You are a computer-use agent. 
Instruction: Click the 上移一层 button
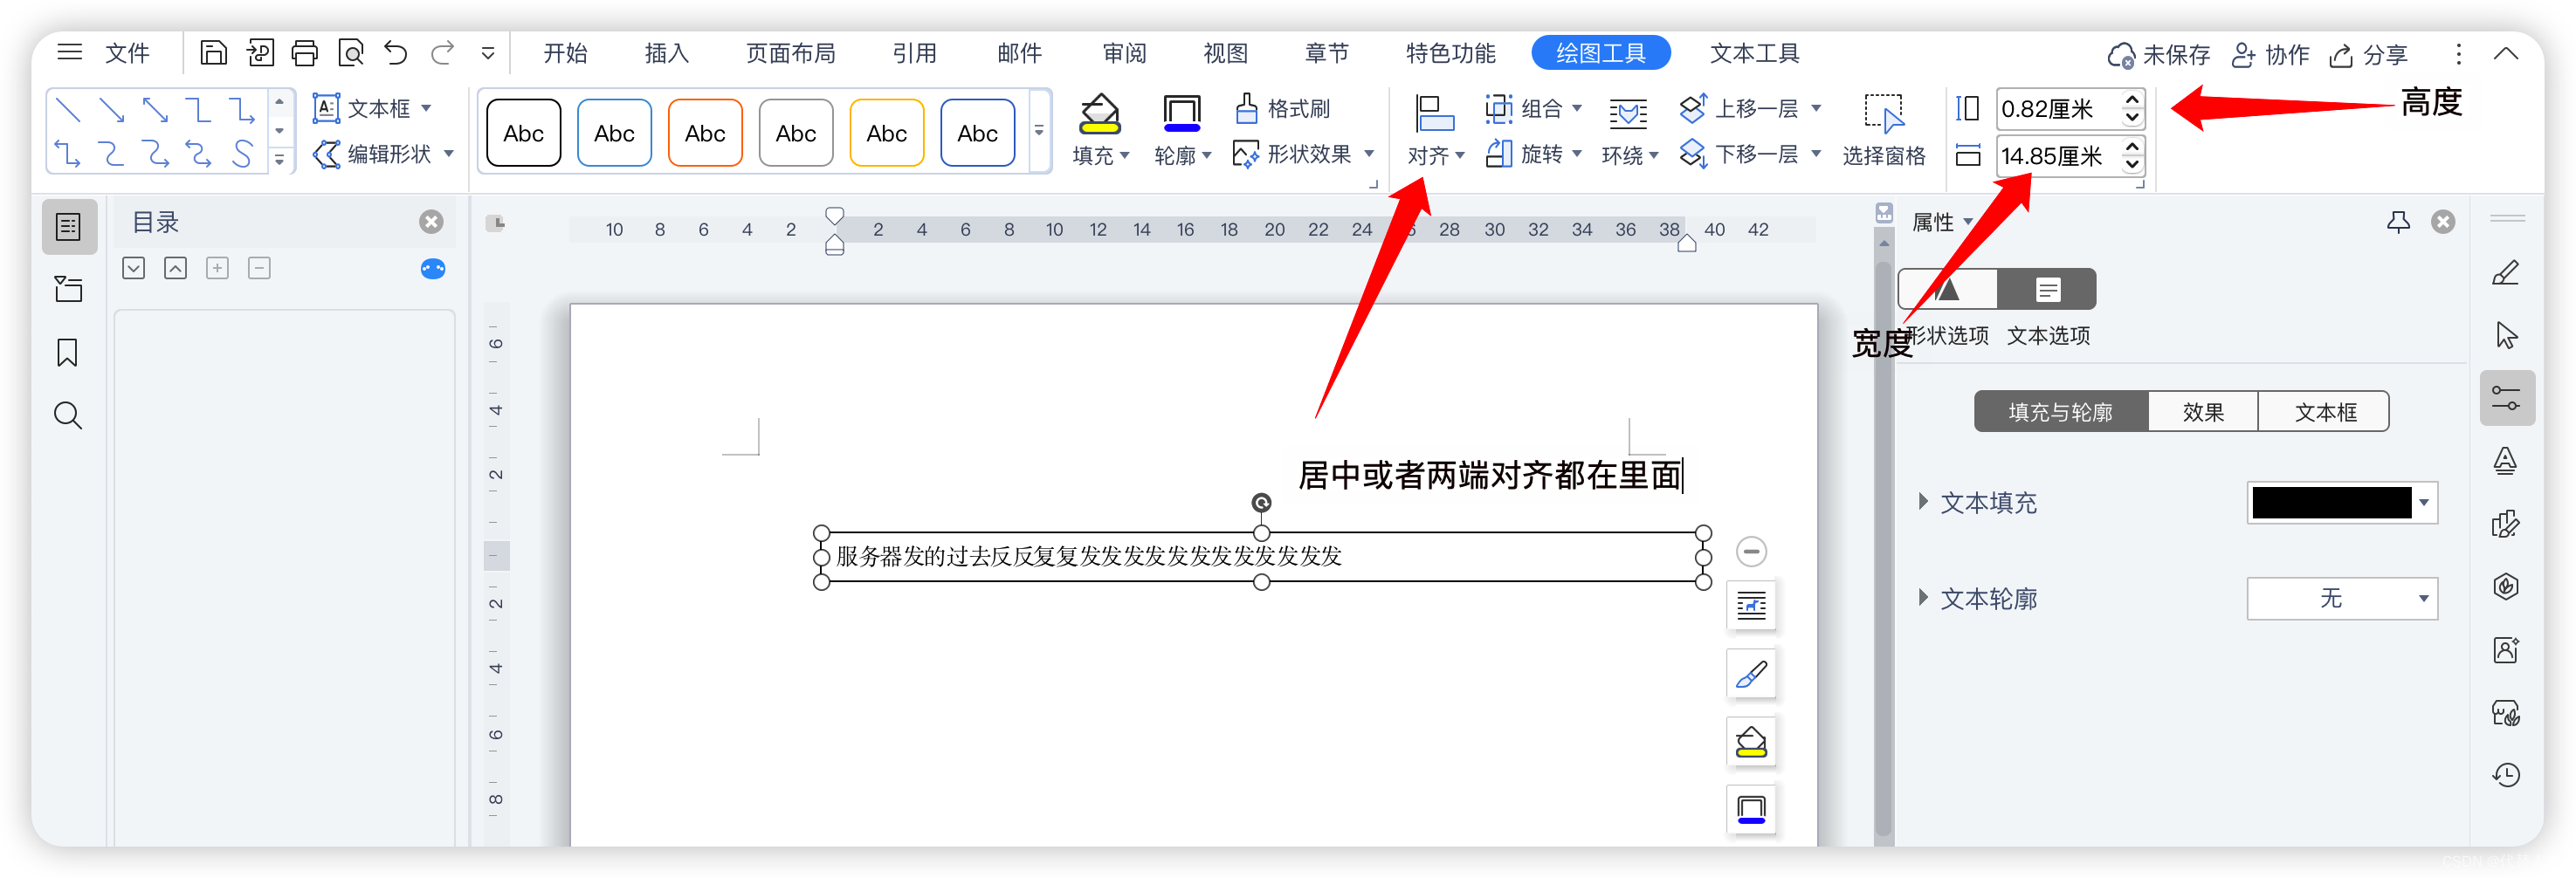pyautogui.click(x=1751, y=108)
